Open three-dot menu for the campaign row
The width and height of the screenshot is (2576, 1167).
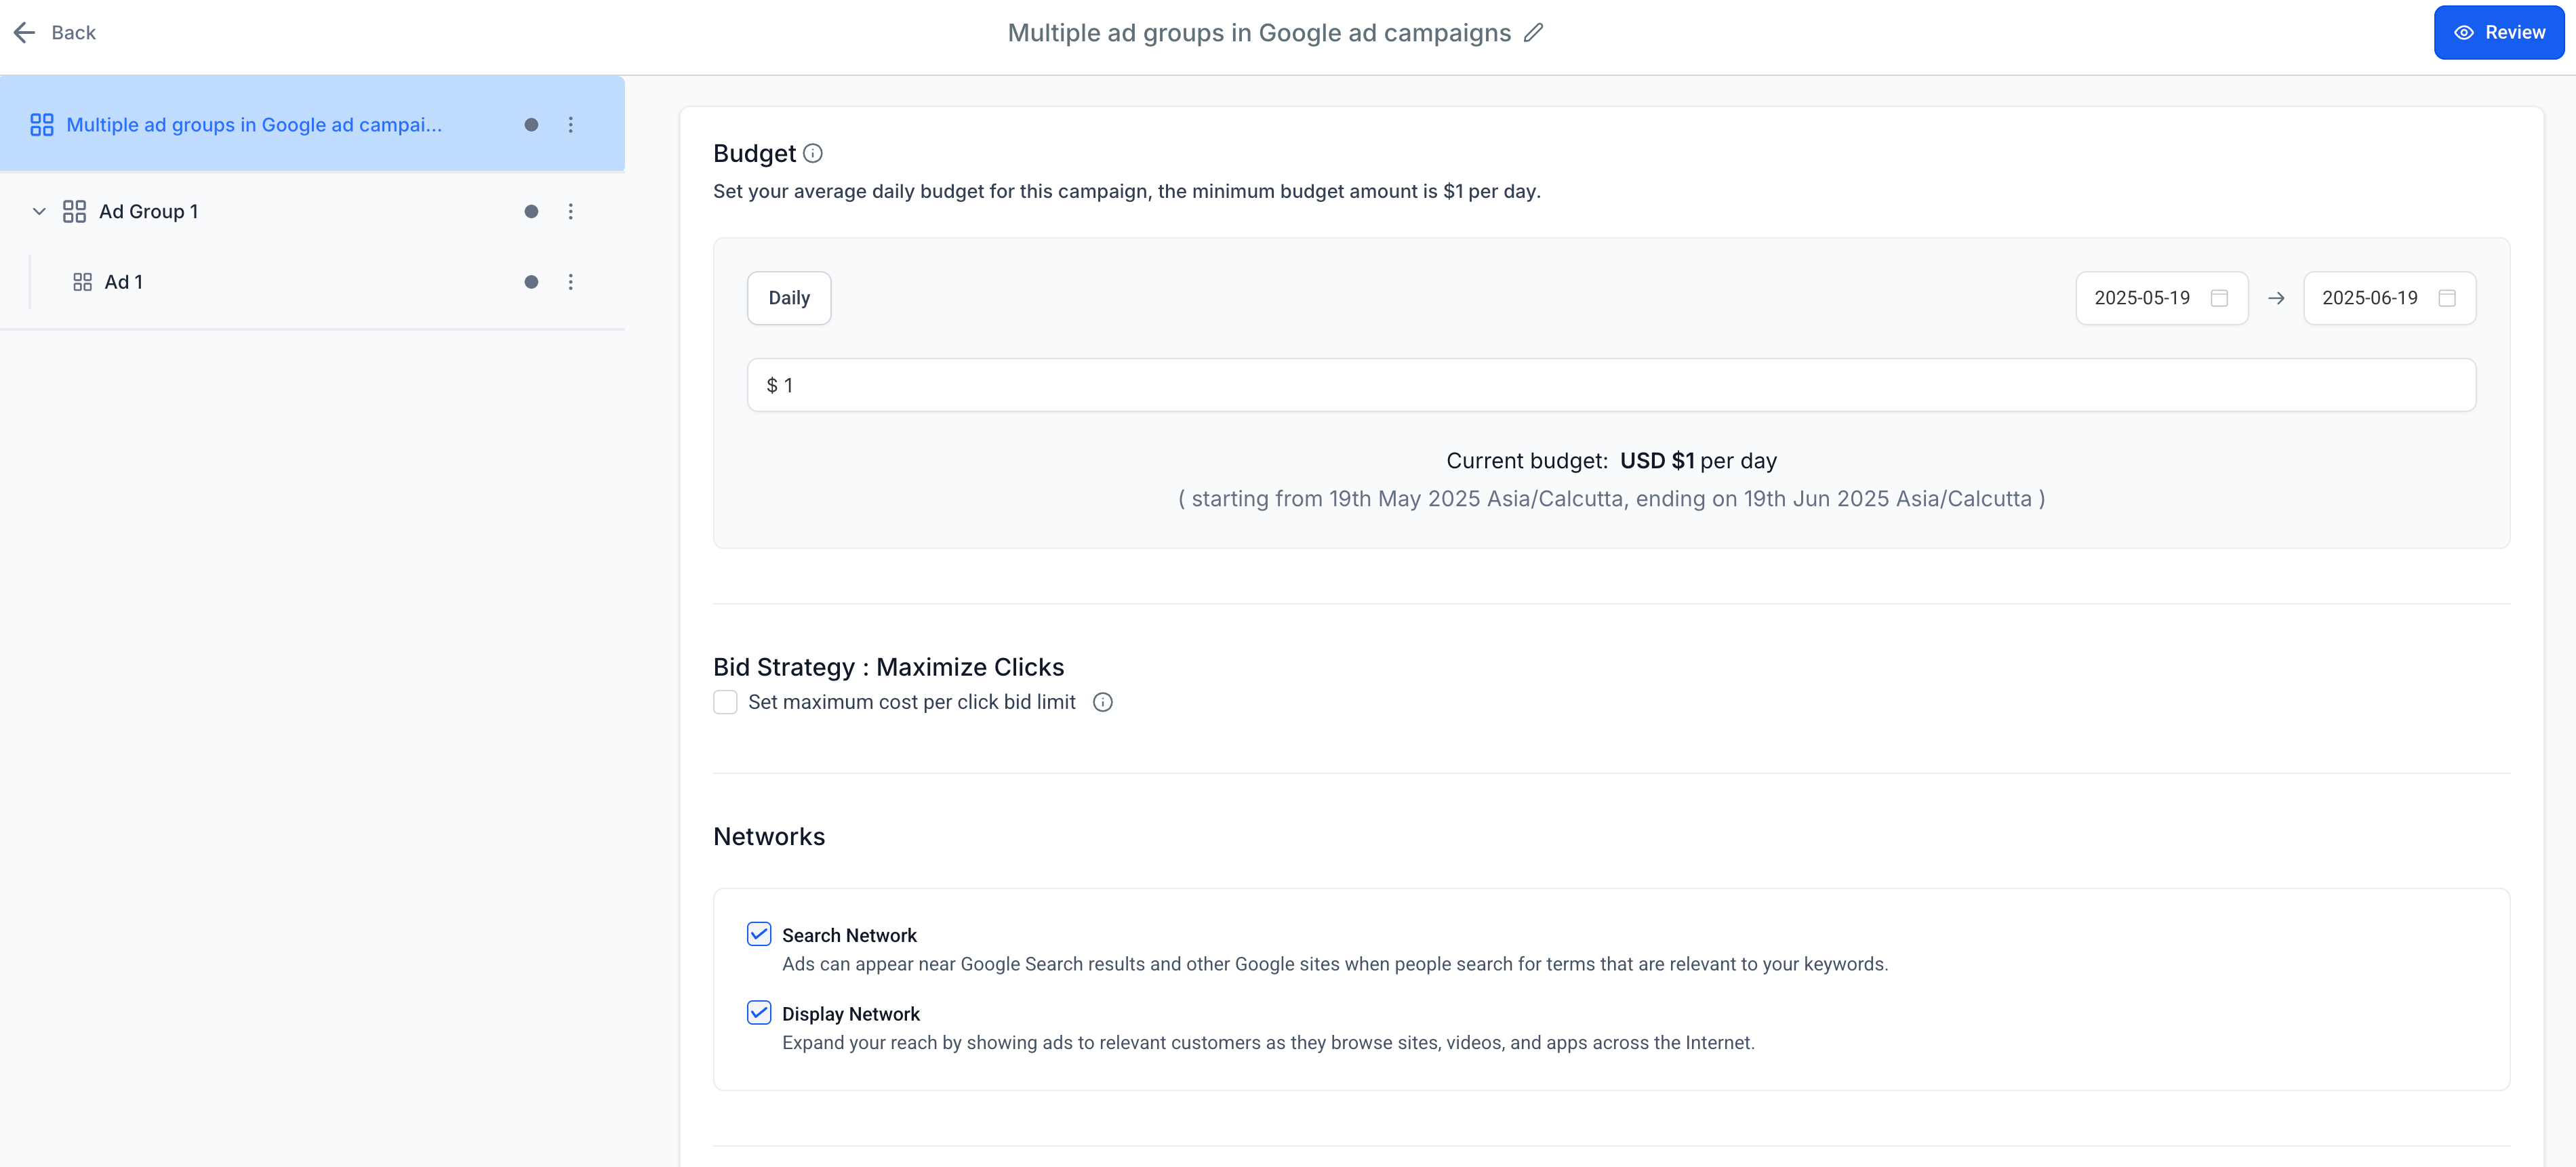(571, 125)
